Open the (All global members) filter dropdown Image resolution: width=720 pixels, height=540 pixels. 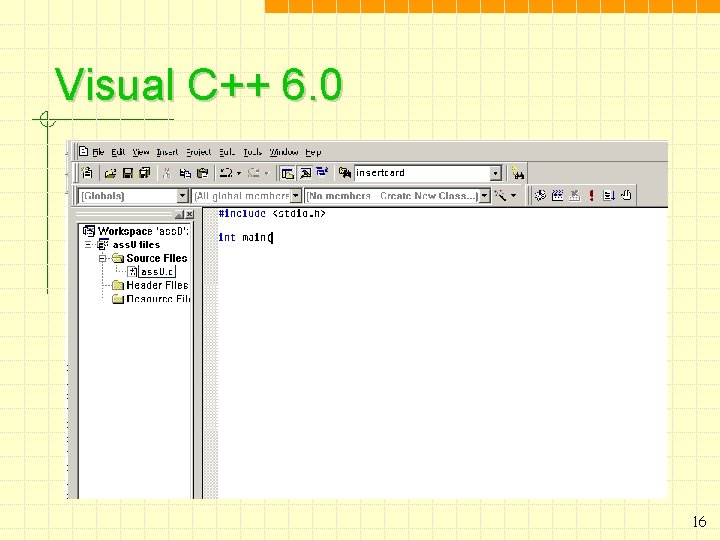(x=296, y=196)
